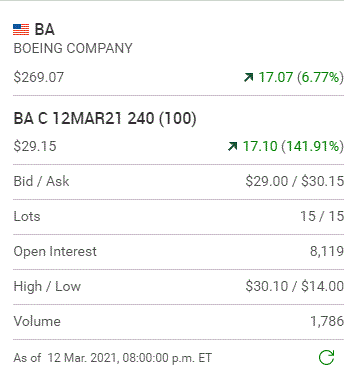The width and height of the screenshot is (362, 372).
Task: Click the green refresh quote icon
Action: coord(326,358)
